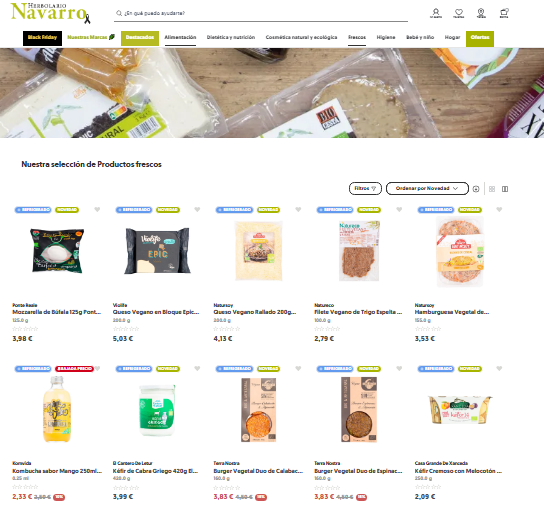
Task: Switch to the two-column view icon
Action: click(505, 189)
